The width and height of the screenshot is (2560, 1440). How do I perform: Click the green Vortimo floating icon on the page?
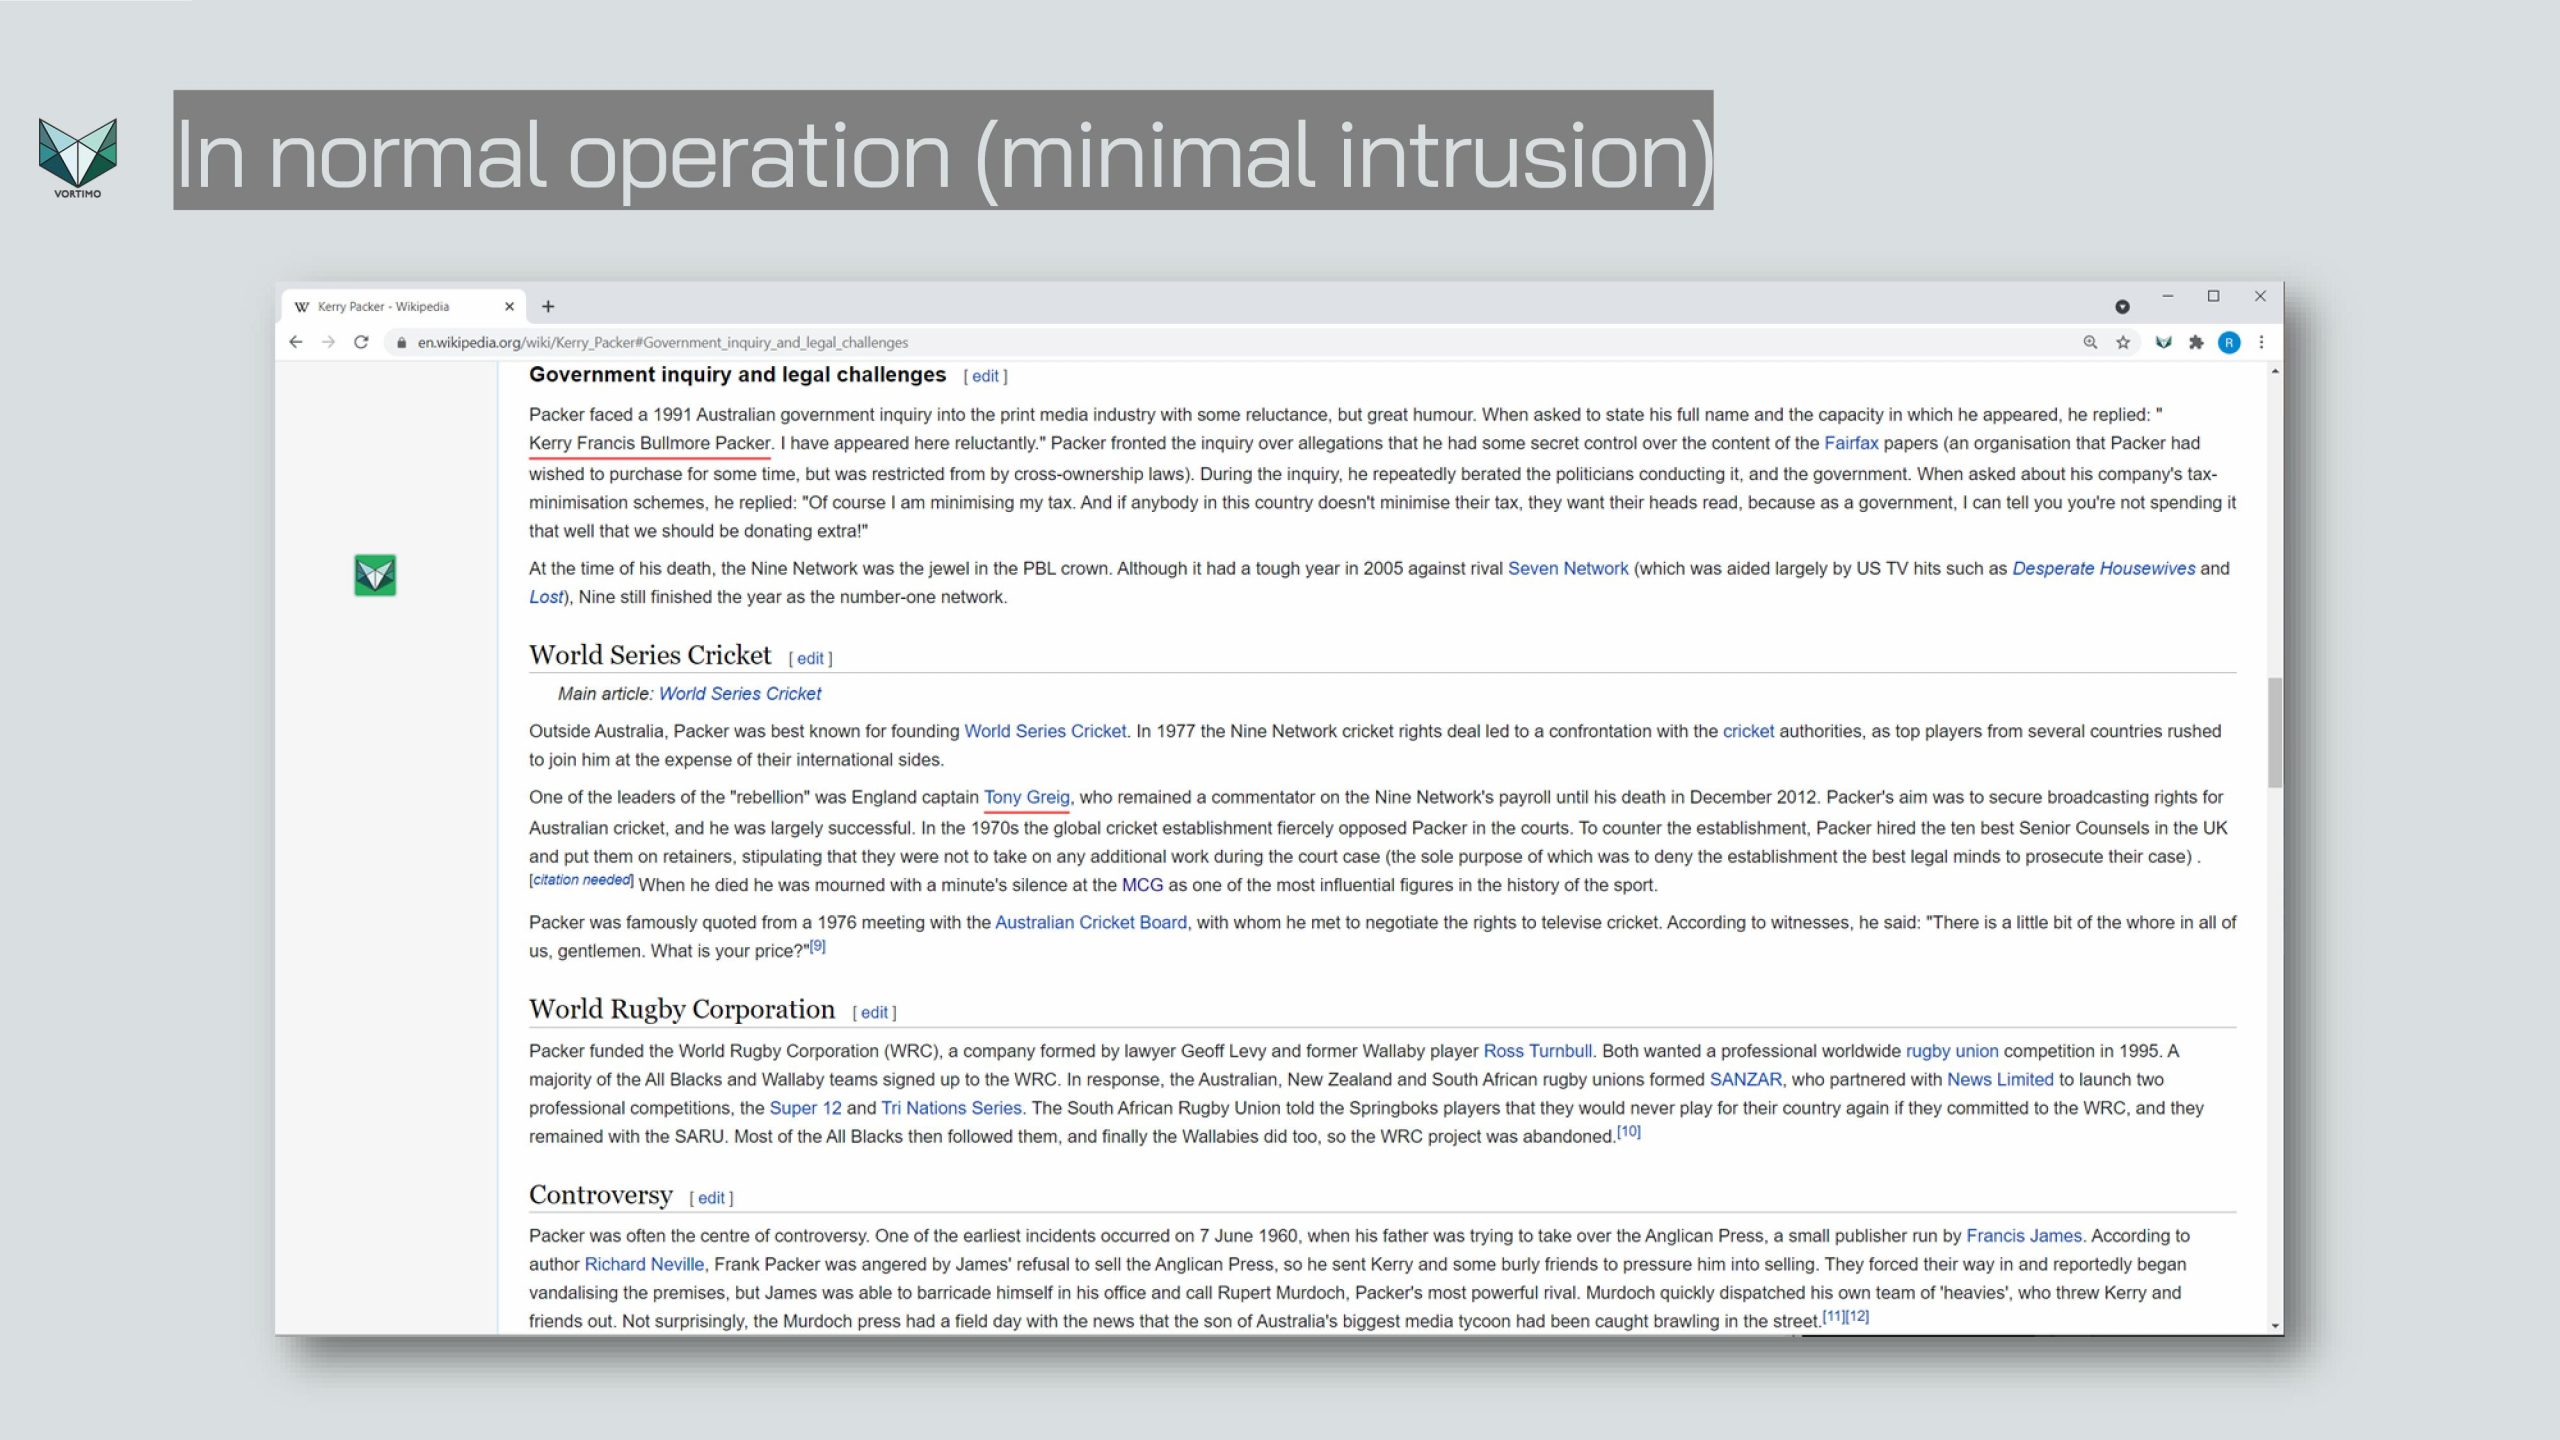point(375,575)
